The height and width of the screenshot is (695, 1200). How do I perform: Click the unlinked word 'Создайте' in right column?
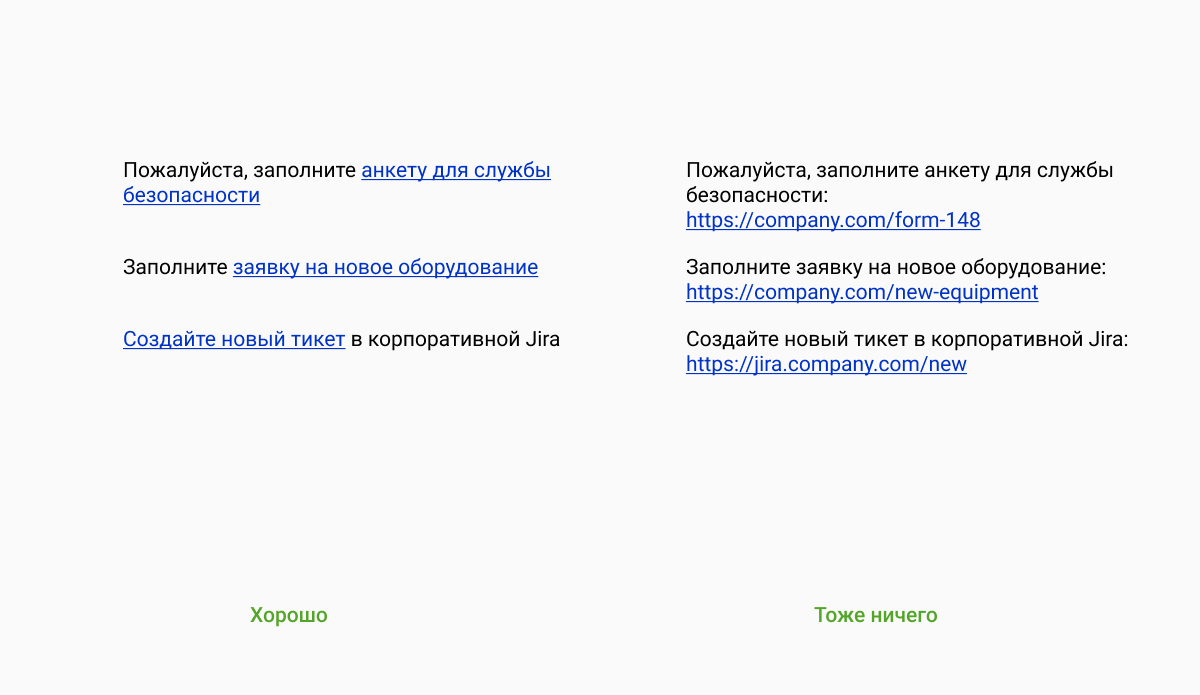click(725, 340)
